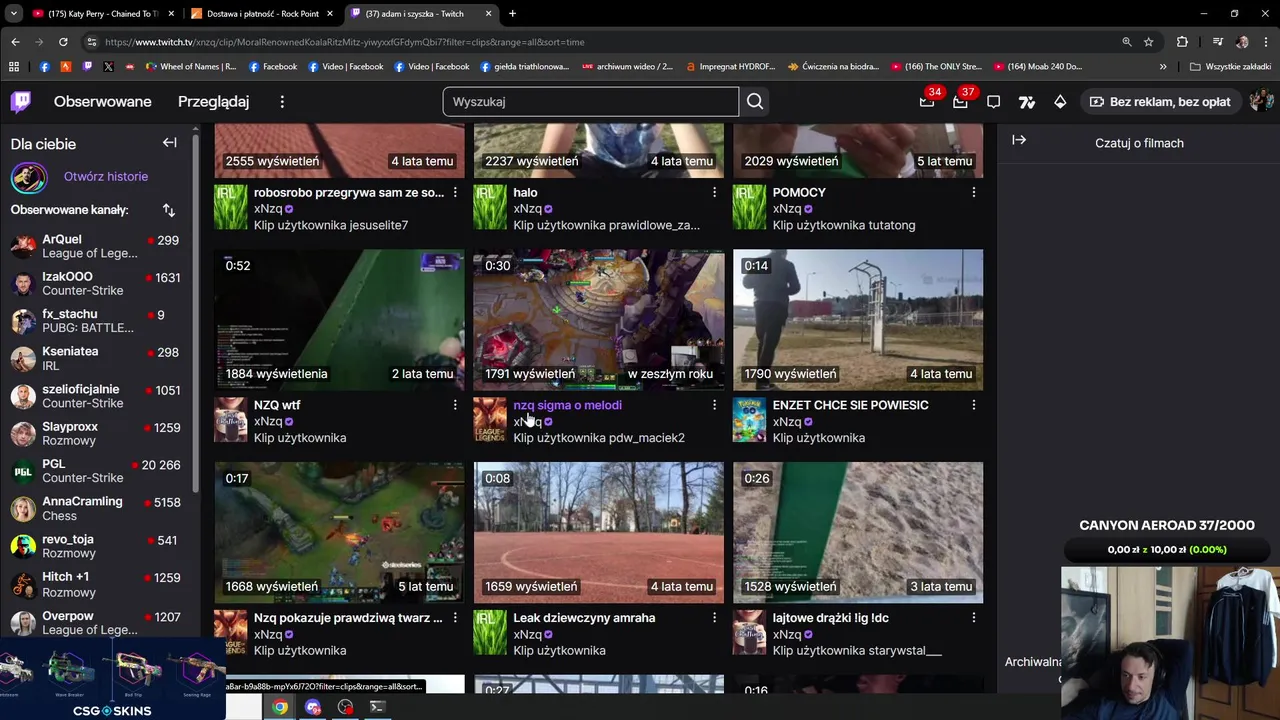Open the user avatar menu
The height and width of the screenshot is (720, 1280).
click(1260, 101)
